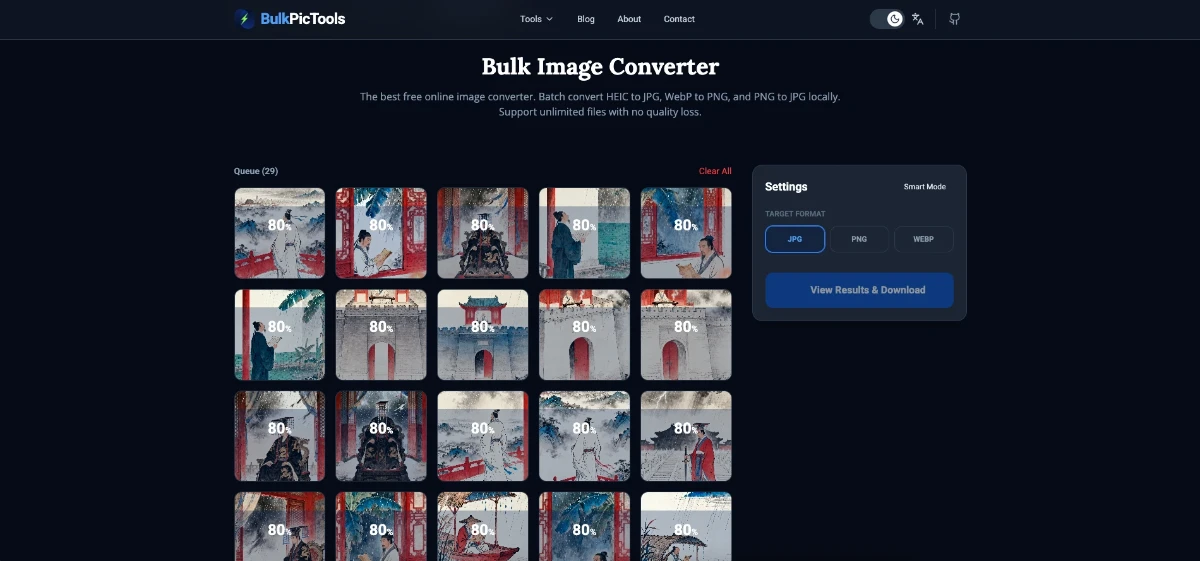Screen dimensions: 1200x561
Task: Choose WEBP target format
Action: 923,240
